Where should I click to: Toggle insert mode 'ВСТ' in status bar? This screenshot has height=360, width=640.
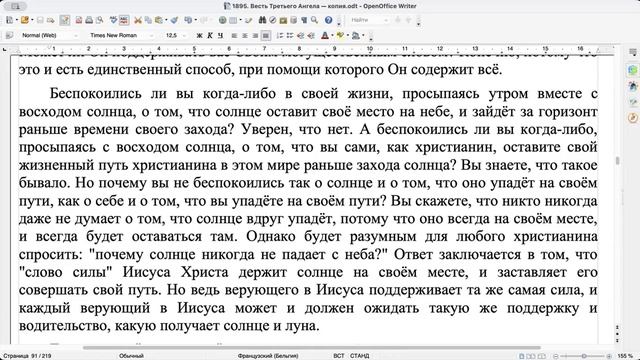point(338,356)
